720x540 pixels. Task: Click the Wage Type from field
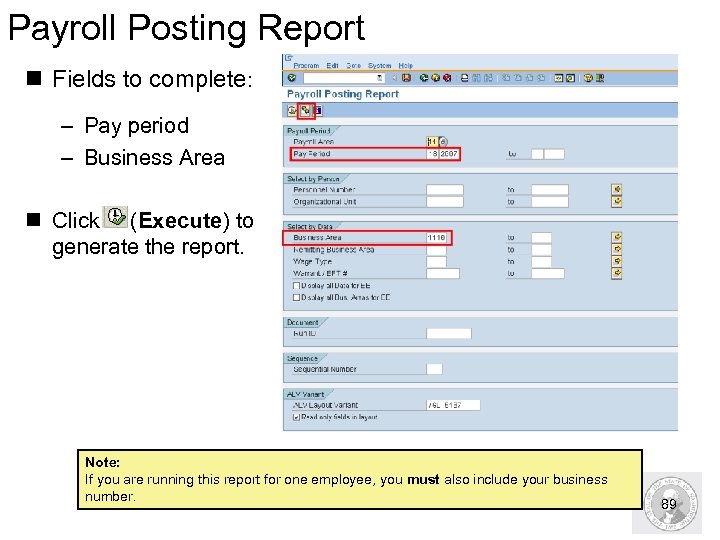[x=436, y=262]
